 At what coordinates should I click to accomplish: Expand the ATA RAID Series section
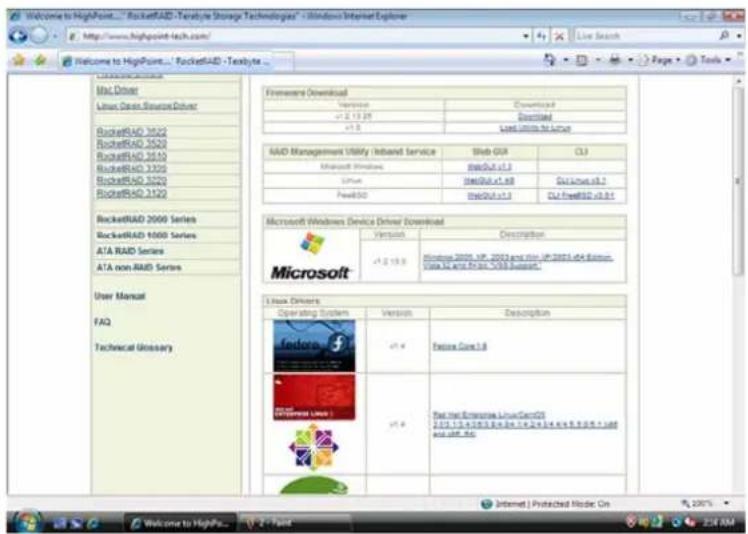pos(130,251)
